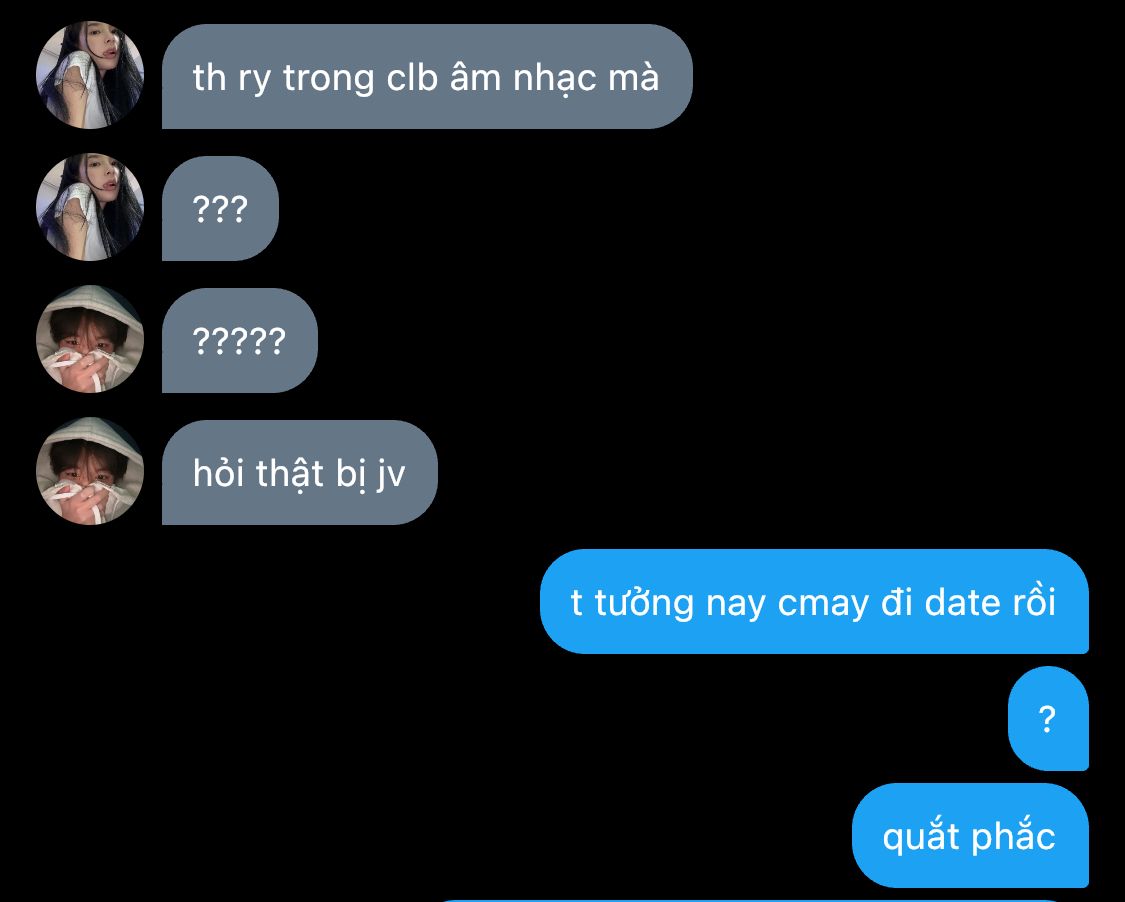The width and height of the screenshot is (1125, 902).
Task: Click the word "trong" in the first message
Action: 329,79
